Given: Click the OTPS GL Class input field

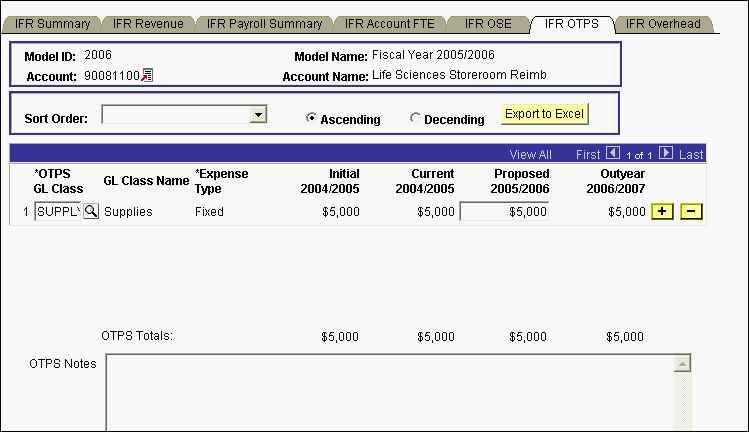Looking at the screenshot, I should (57, 212).
